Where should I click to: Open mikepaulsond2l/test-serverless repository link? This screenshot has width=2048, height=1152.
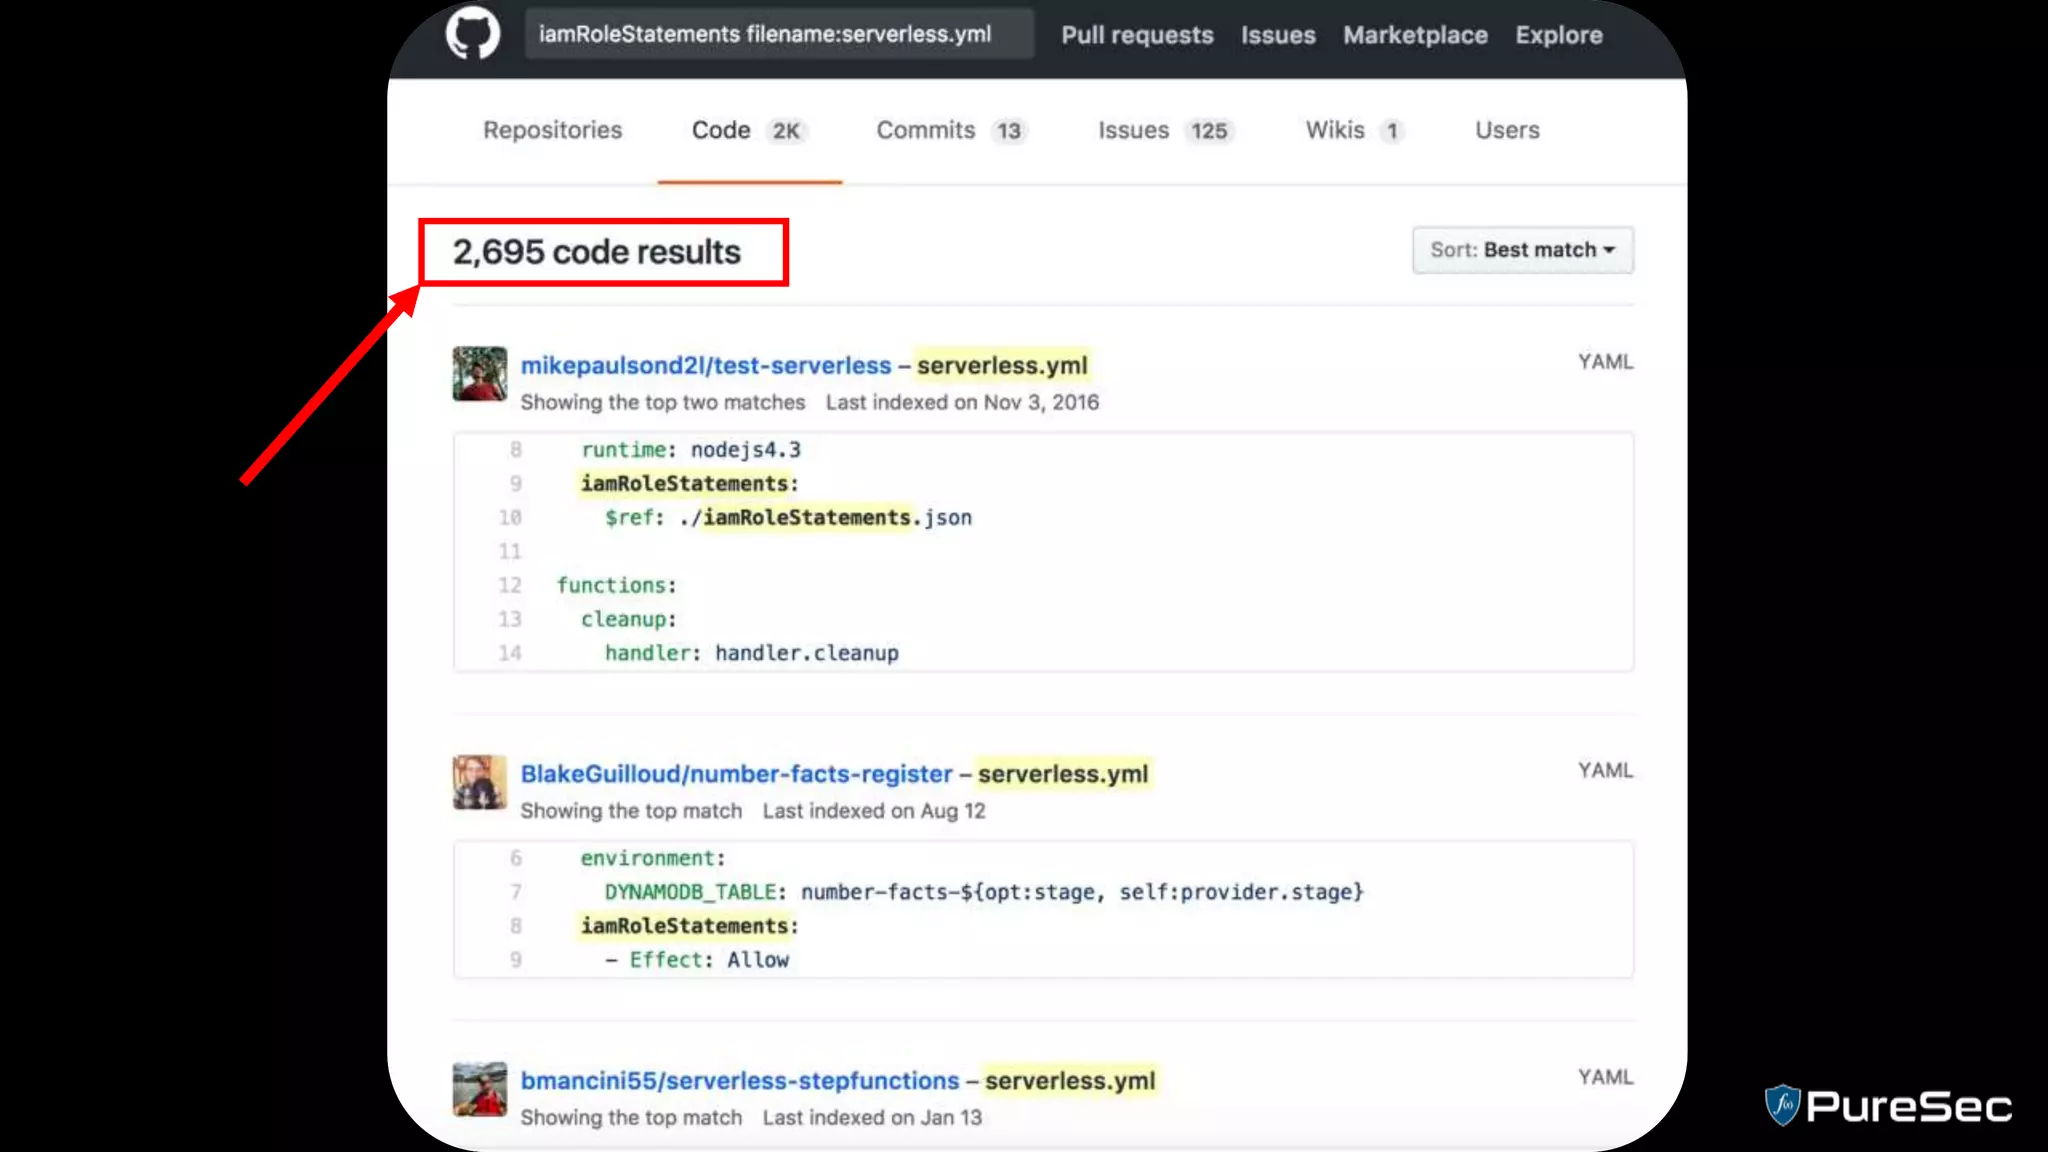(705, 366)
